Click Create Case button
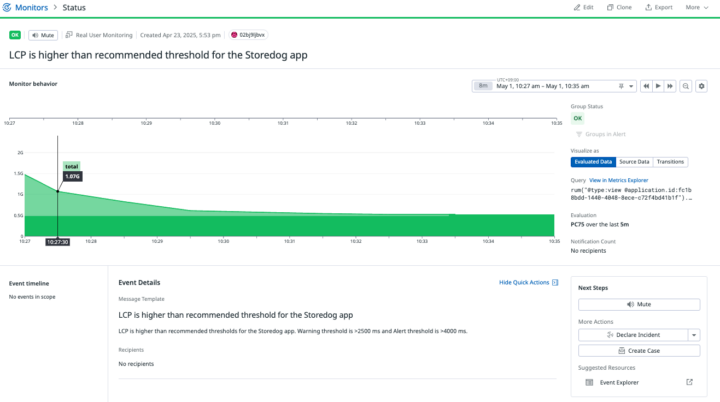This screenshot has width=720, height=402. click(x=639, y=351)
